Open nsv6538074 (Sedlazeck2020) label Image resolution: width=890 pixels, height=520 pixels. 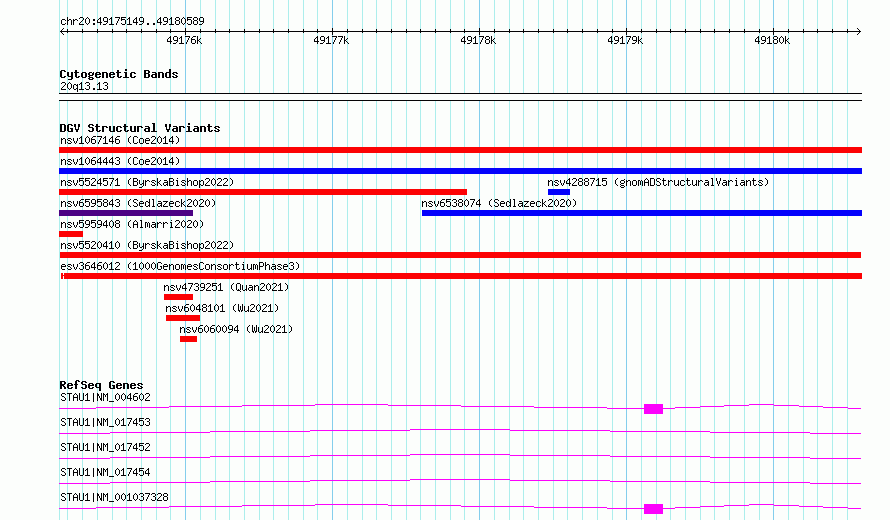tap(499, 203)
